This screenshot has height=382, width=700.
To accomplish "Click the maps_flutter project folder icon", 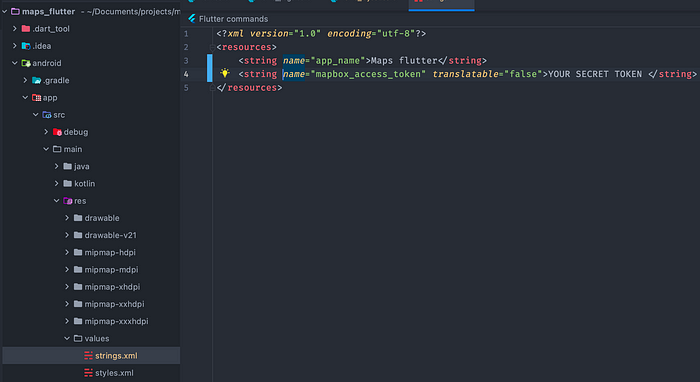I will (x=15, y=12).
